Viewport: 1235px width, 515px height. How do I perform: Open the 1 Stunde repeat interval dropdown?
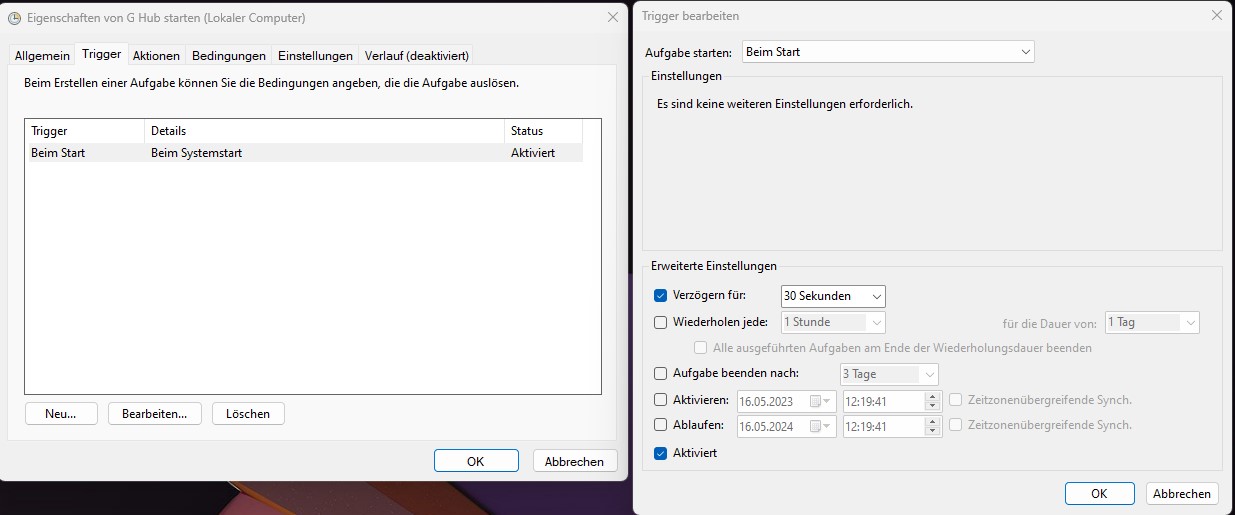[x=833, y=323]
